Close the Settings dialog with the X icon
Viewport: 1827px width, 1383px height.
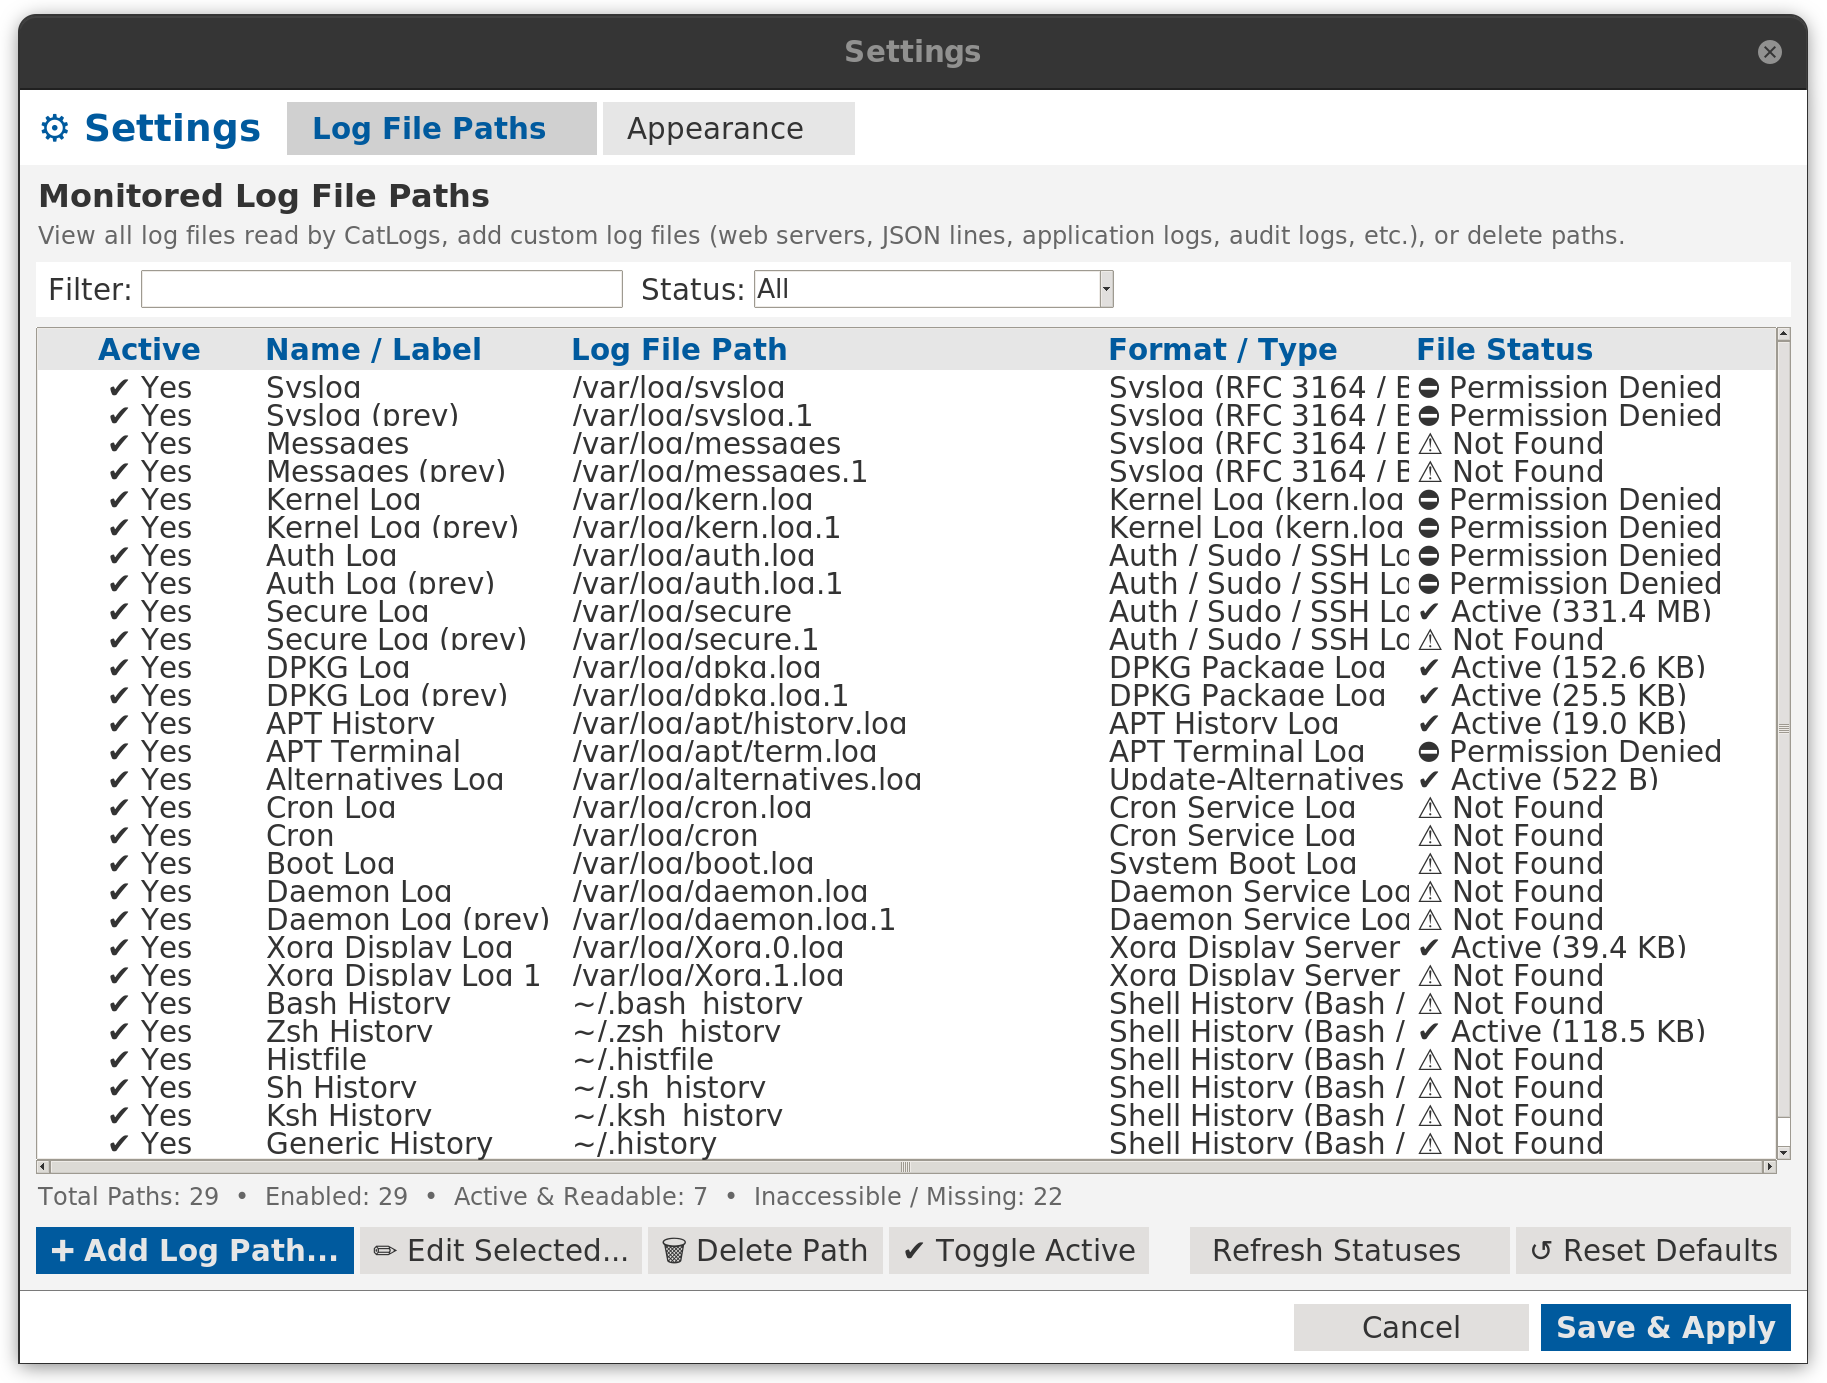1769,52
